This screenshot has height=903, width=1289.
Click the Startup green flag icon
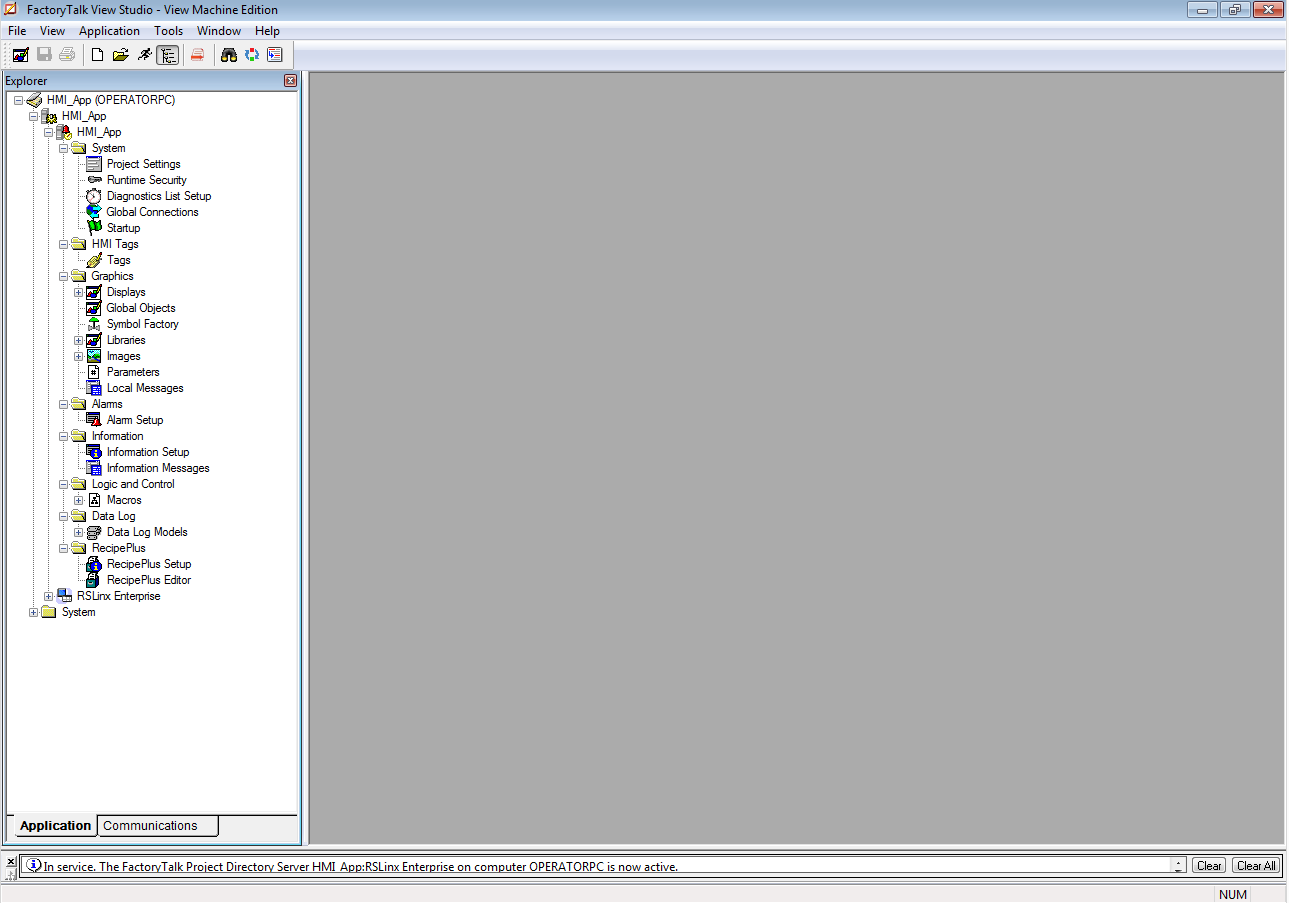point(94,228)
